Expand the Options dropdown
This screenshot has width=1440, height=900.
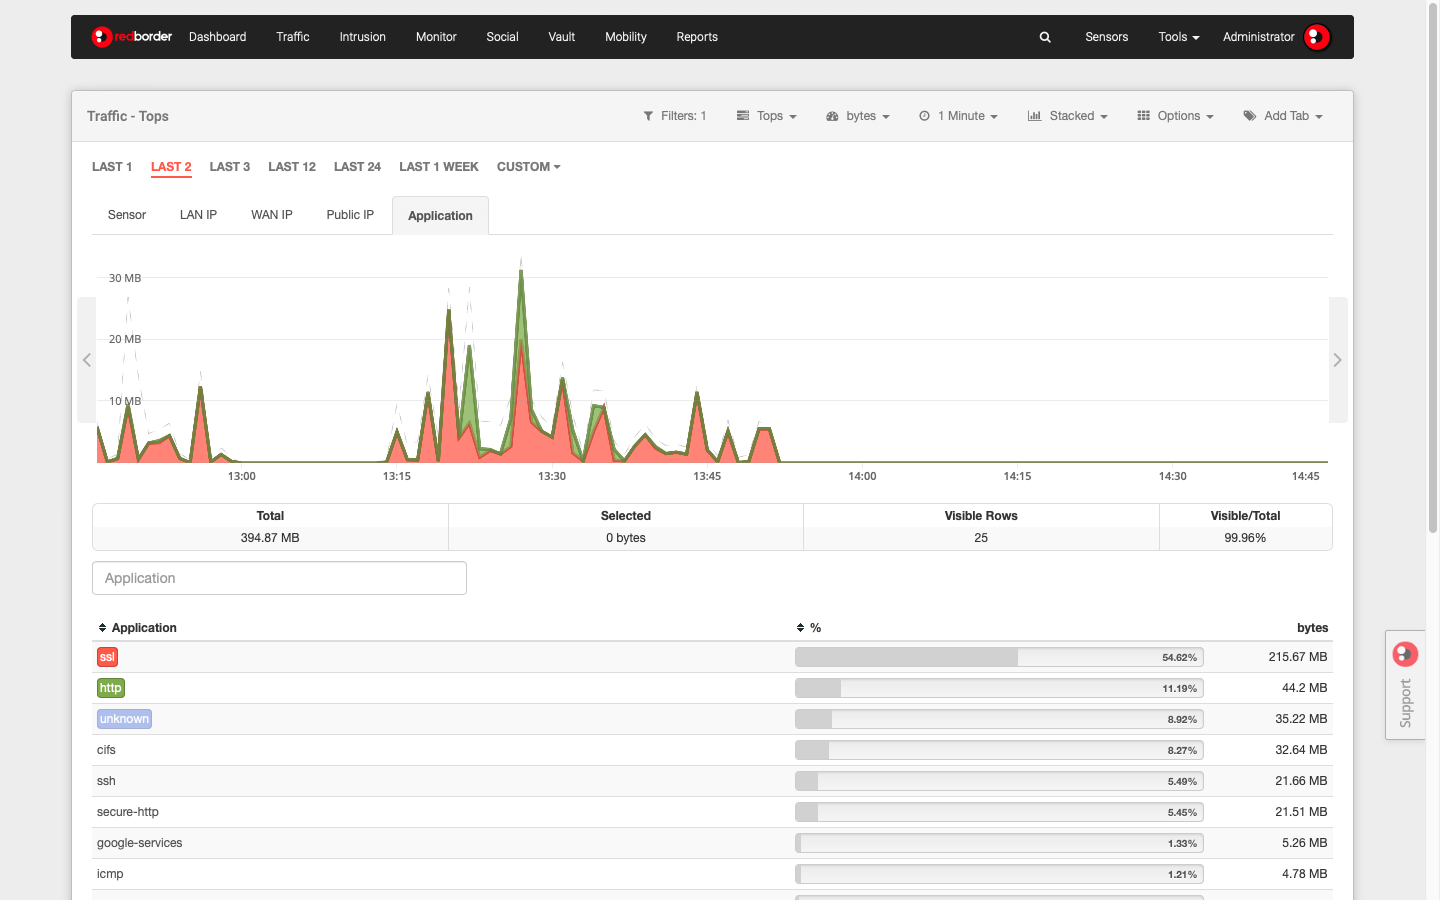1176,116
